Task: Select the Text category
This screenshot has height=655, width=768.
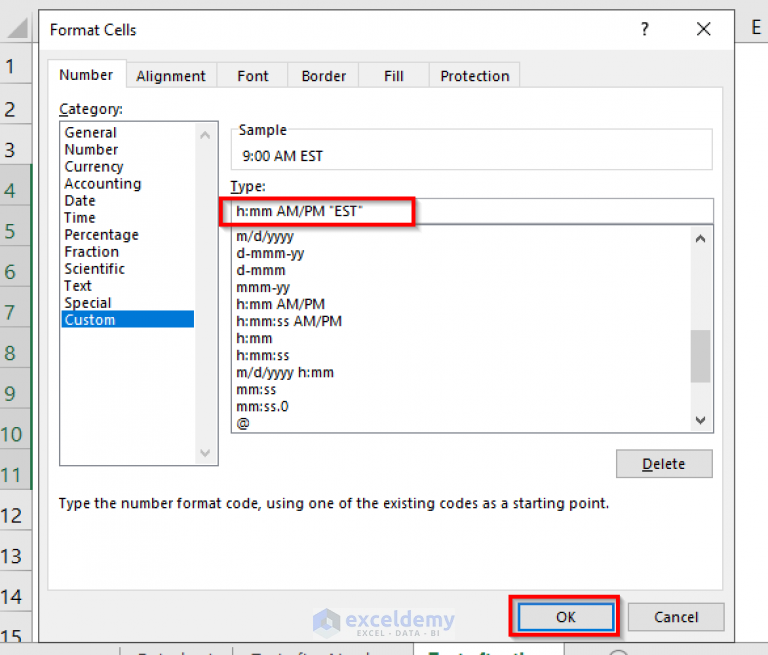Action: pyautogui.click(x=128, y=286)
